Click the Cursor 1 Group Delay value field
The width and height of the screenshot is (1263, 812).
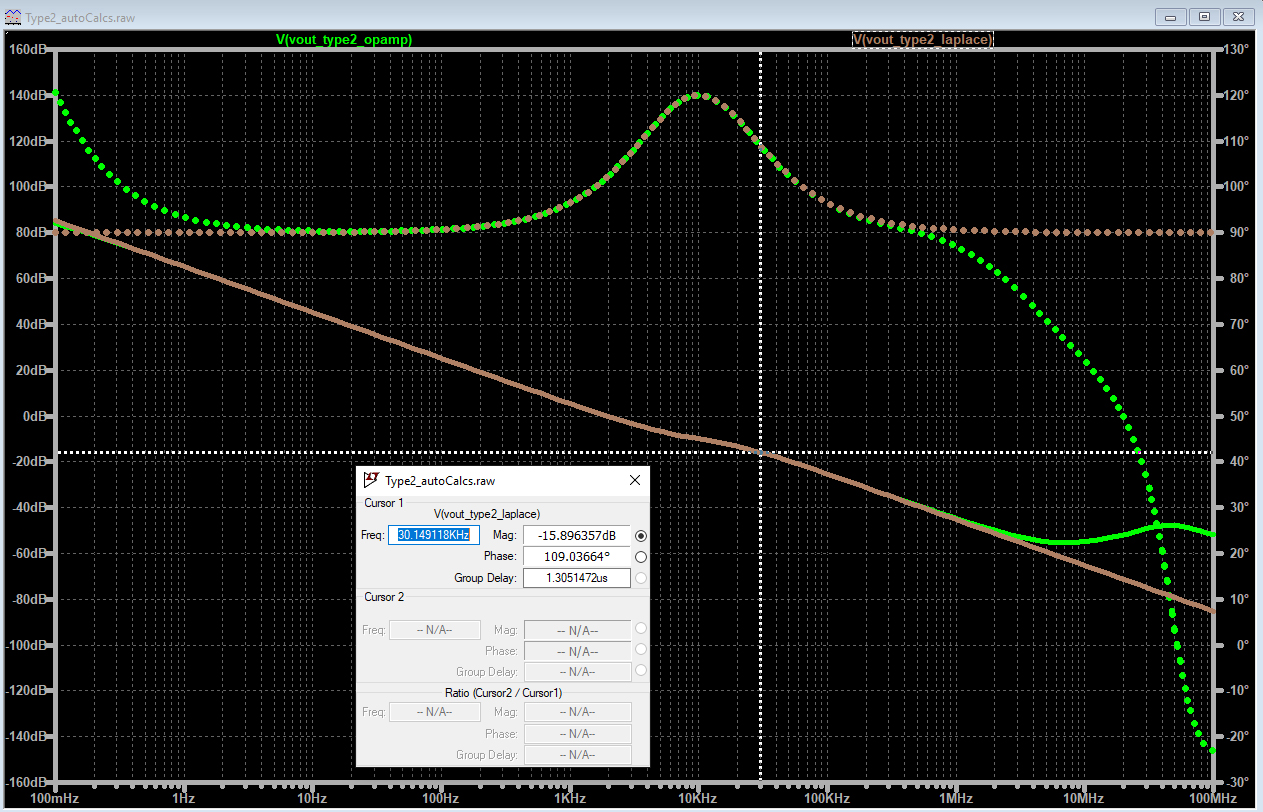click(577, 578)
